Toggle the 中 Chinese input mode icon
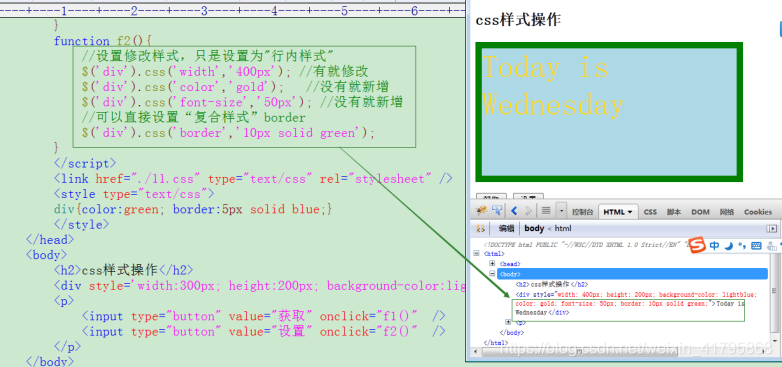Image resolution: width=782 pixels, height=367 pixels. tap(714, 246)
